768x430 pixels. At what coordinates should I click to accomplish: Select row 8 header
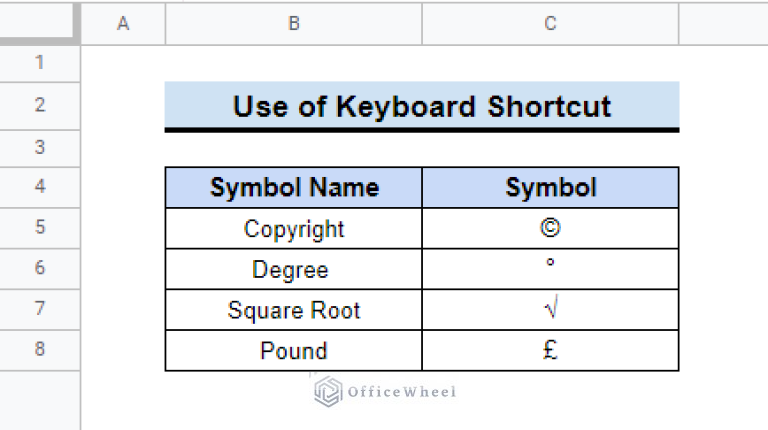(x=40, y=350)
